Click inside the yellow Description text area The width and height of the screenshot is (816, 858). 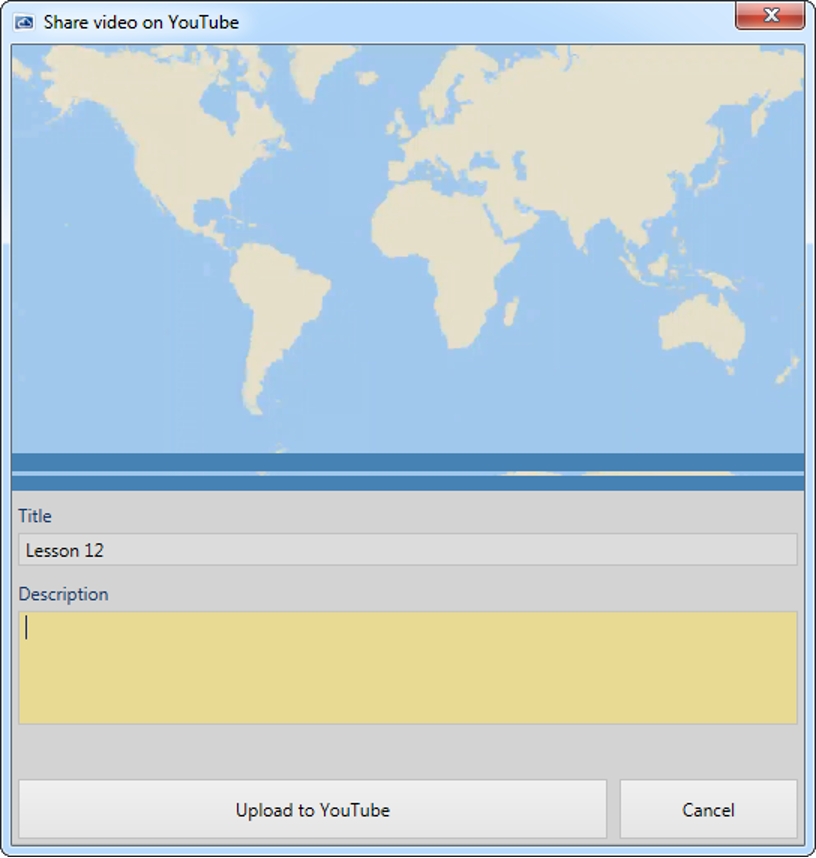click(408, 668)
